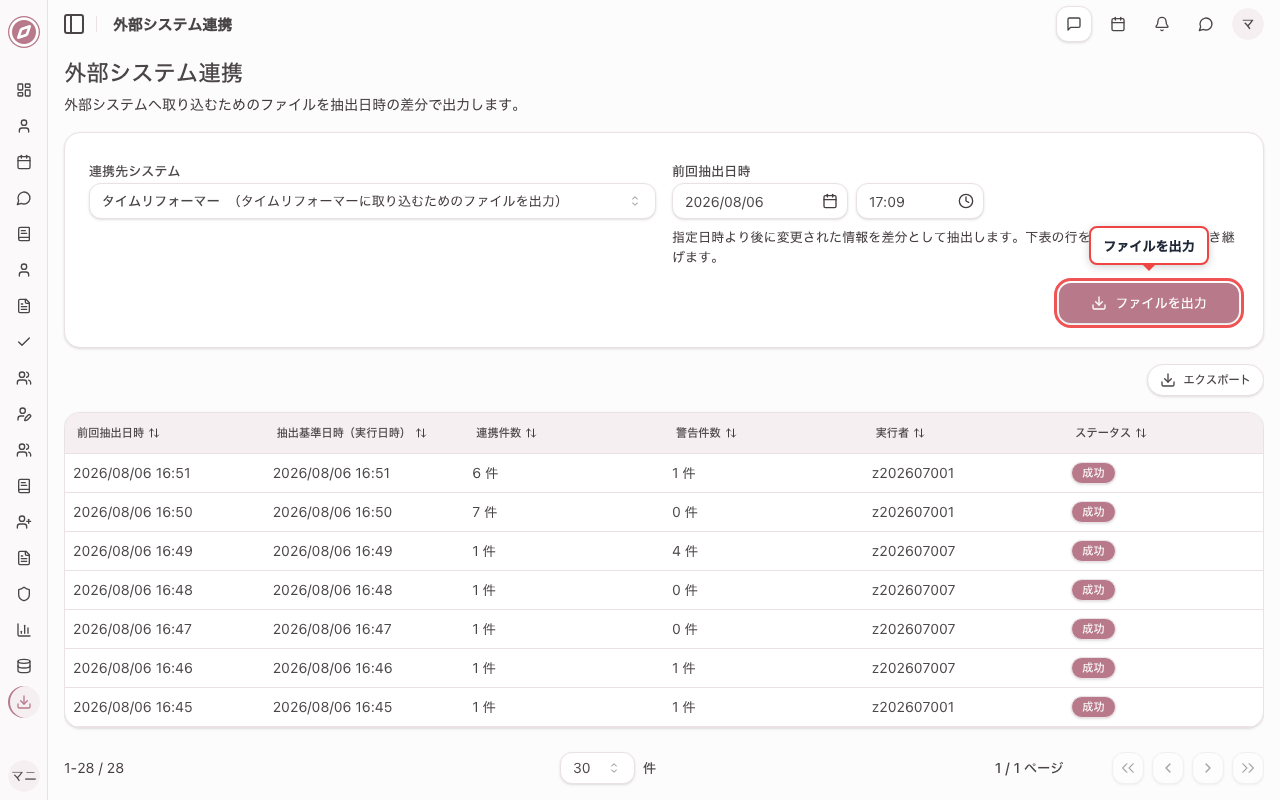This screenshot has height=800, width=1280.
Task: Click 成功 badge in the 16:51 row
Action: click(1093, 473)
